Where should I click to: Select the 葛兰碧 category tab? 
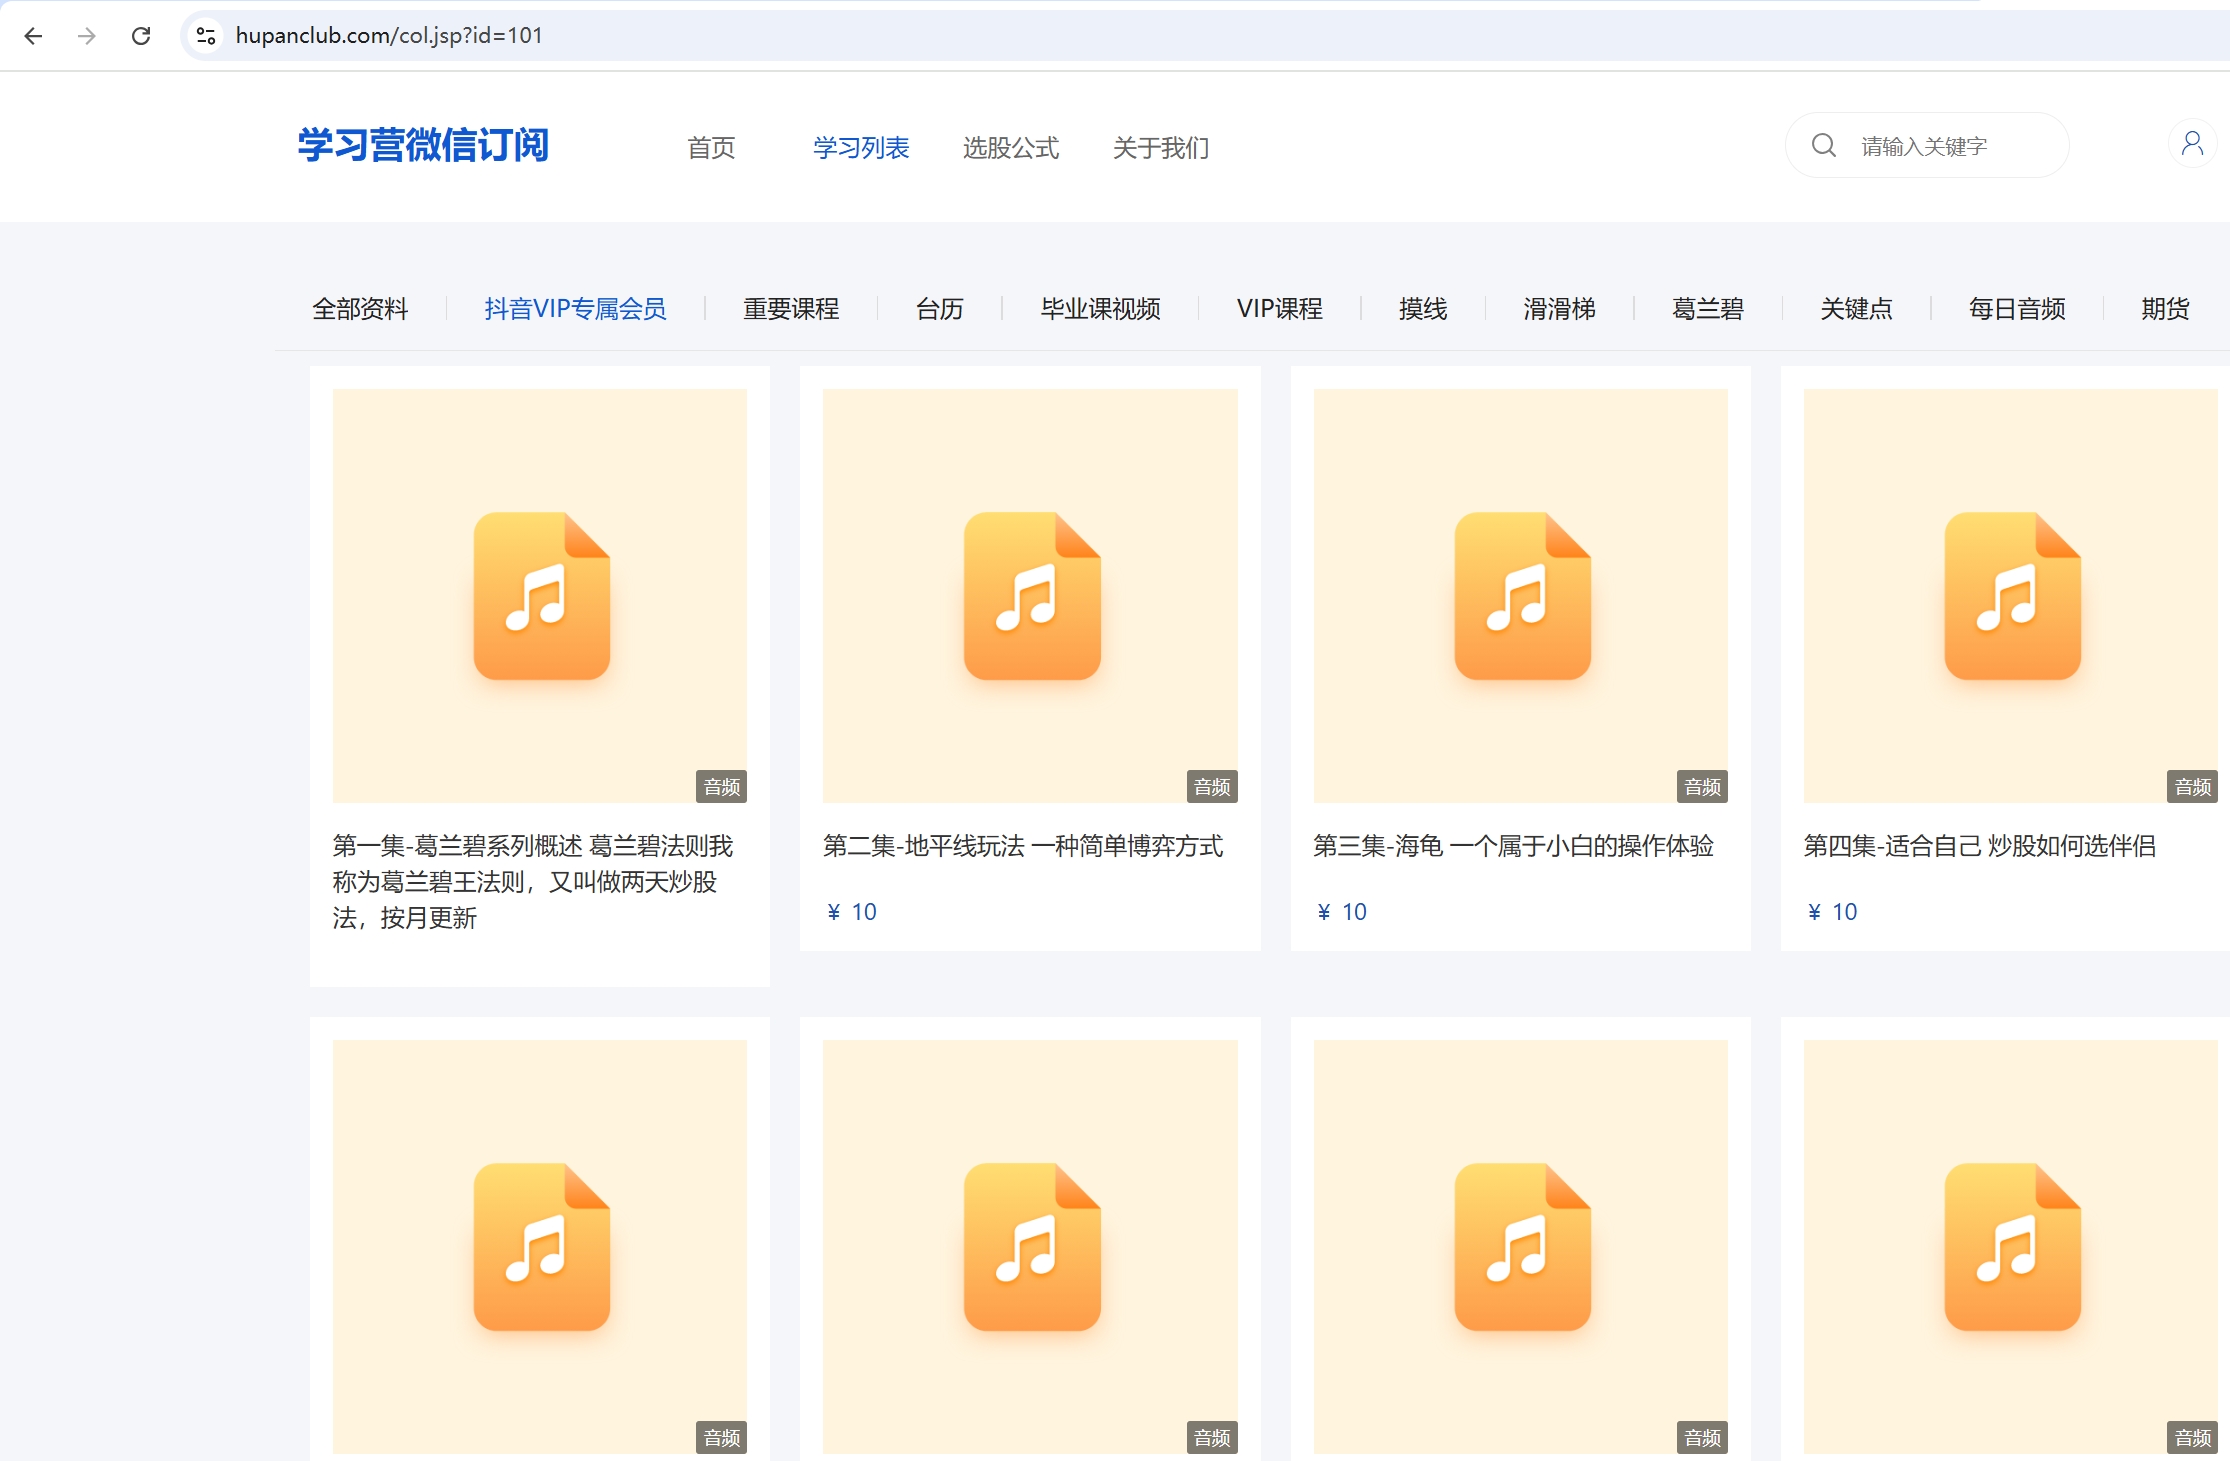(x=1707, y=309)
